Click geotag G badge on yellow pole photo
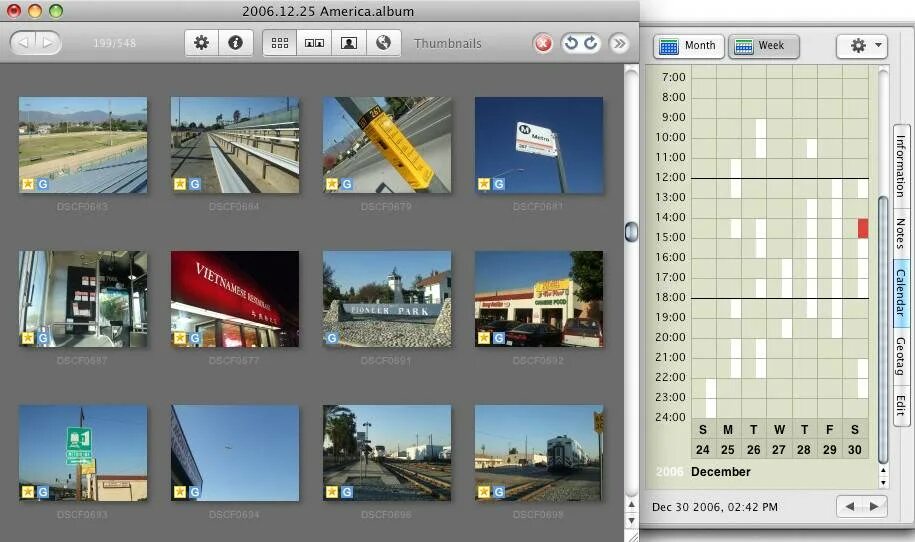This screenshot has height=542, width=915. click(x=347, y=184)
